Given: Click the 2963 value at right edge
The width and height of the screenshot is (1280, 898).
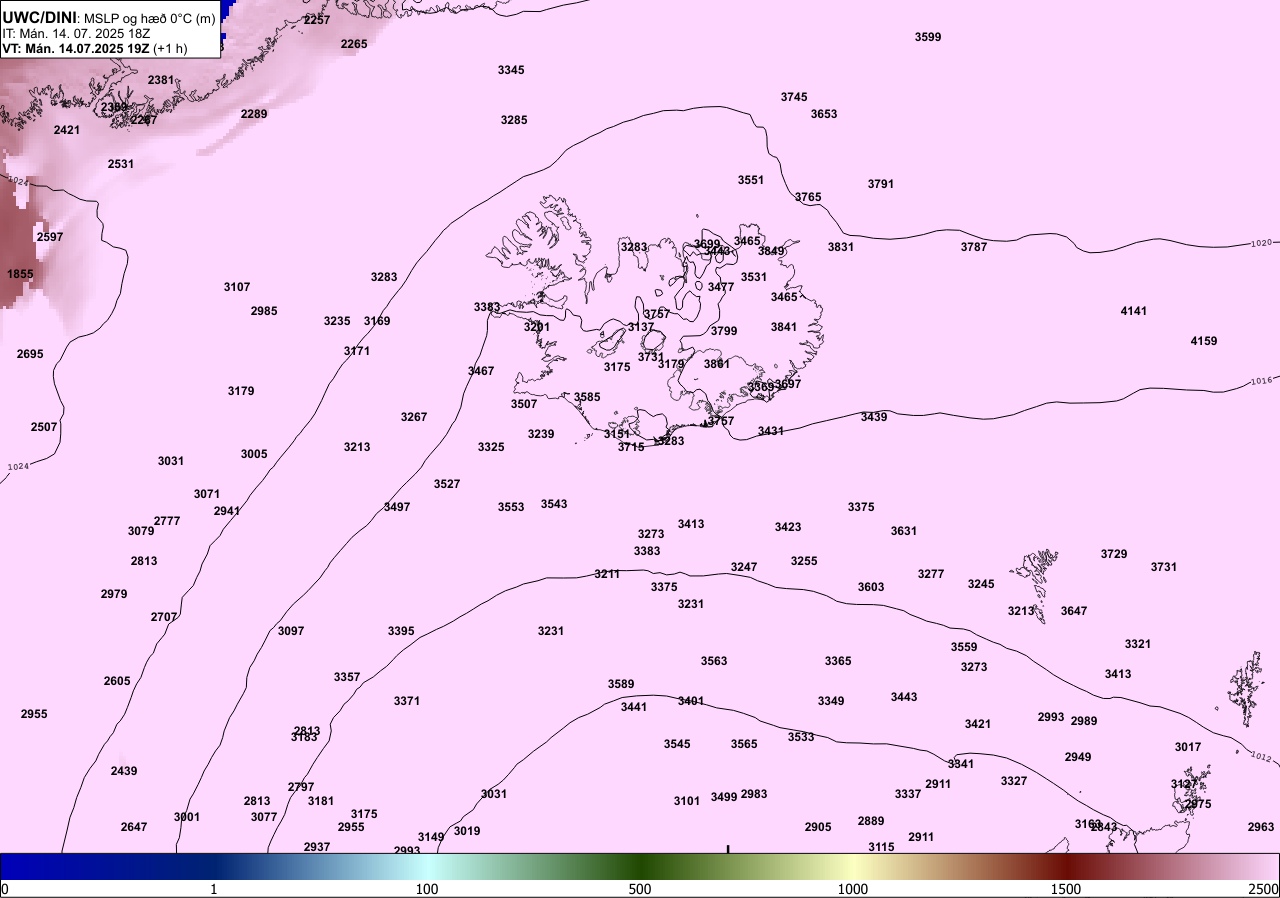Looking at the screenshot, I should click(x=1262, y=827).
